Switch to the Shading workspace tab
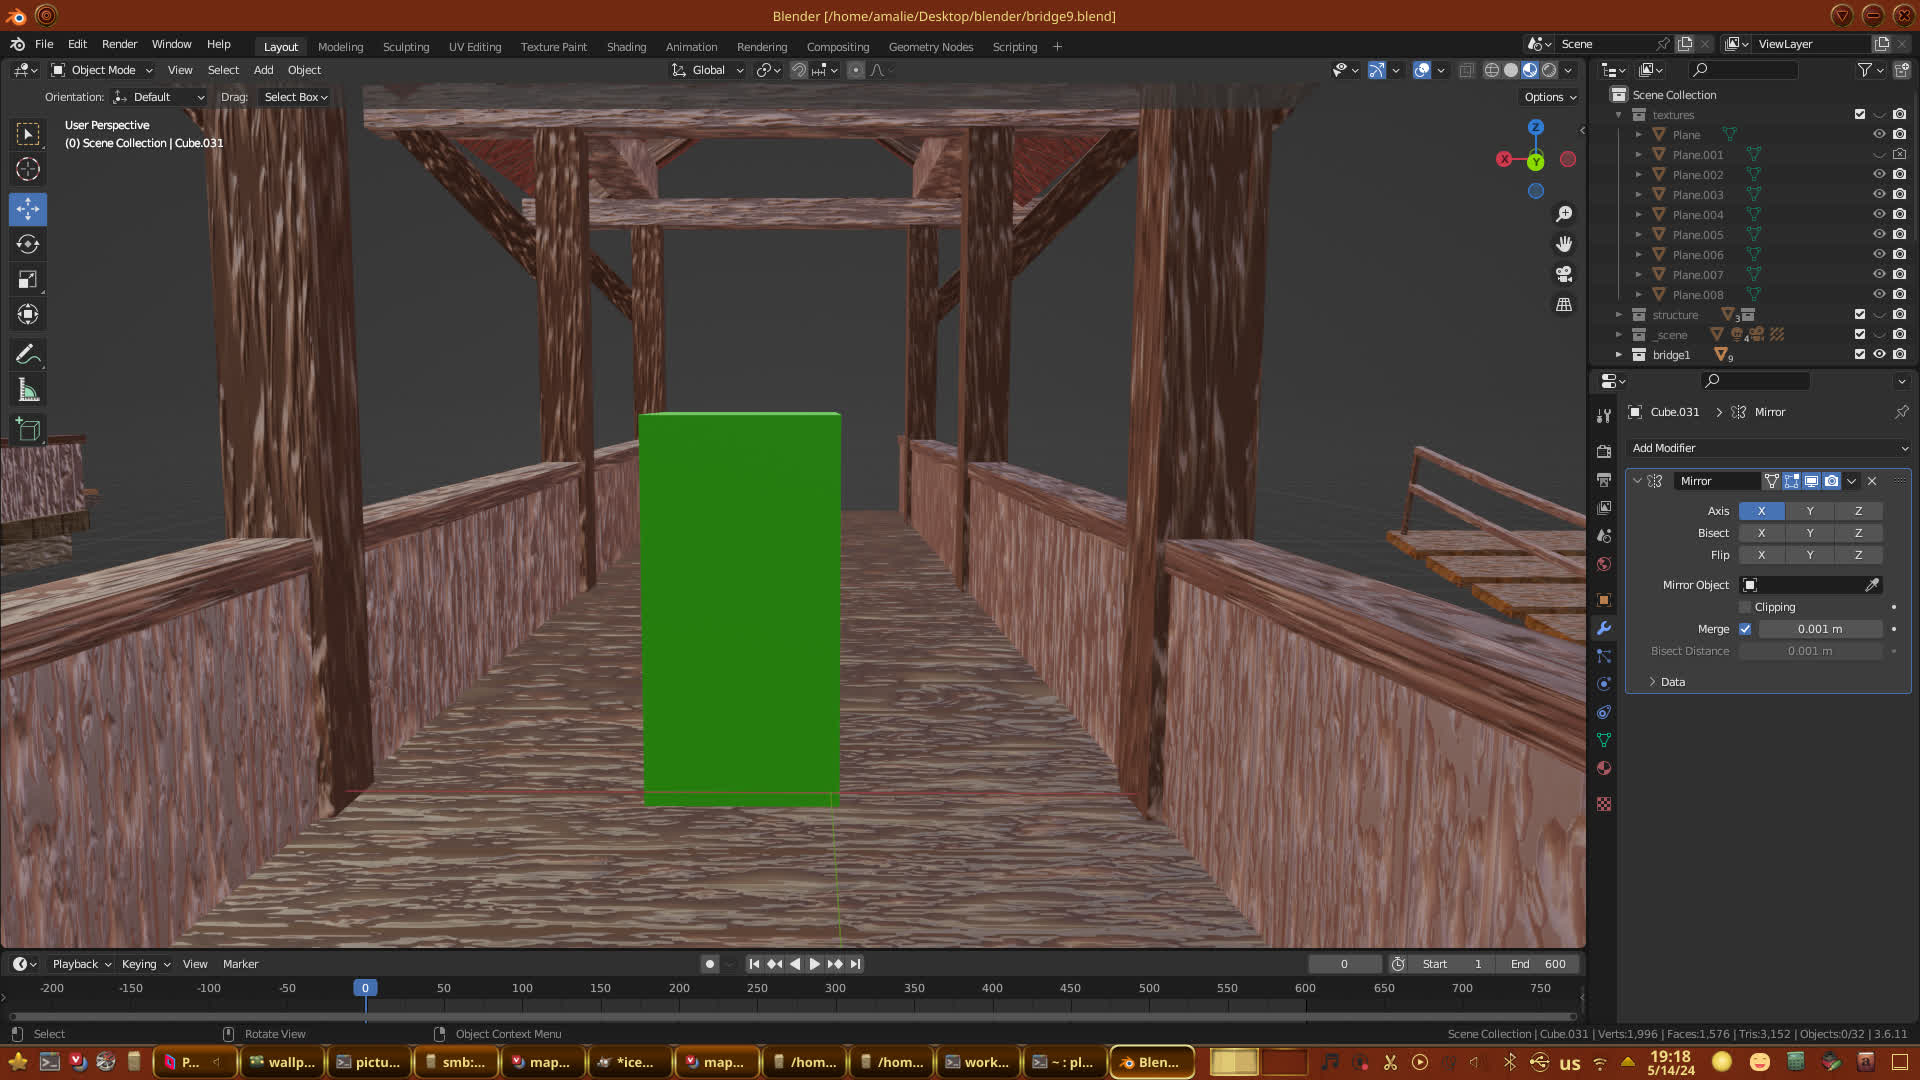Screen dimensions: 1920x1080 [626, 47]
